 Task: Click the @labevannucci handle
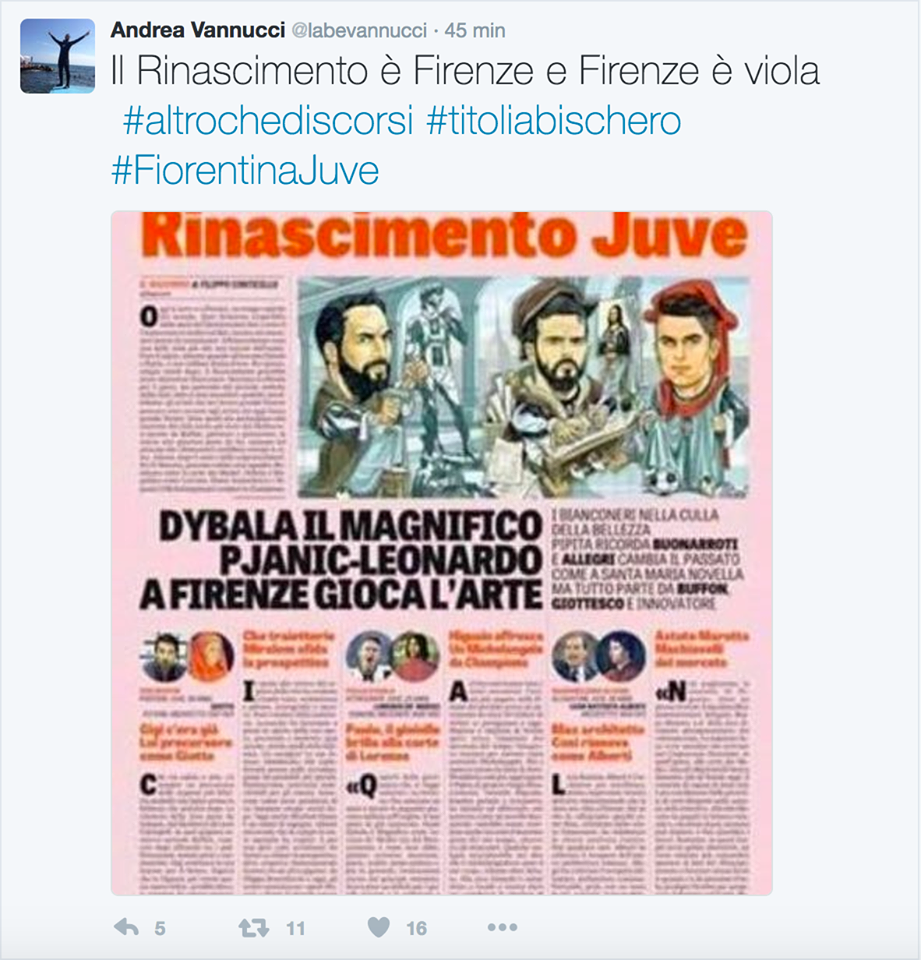[359, 31]
